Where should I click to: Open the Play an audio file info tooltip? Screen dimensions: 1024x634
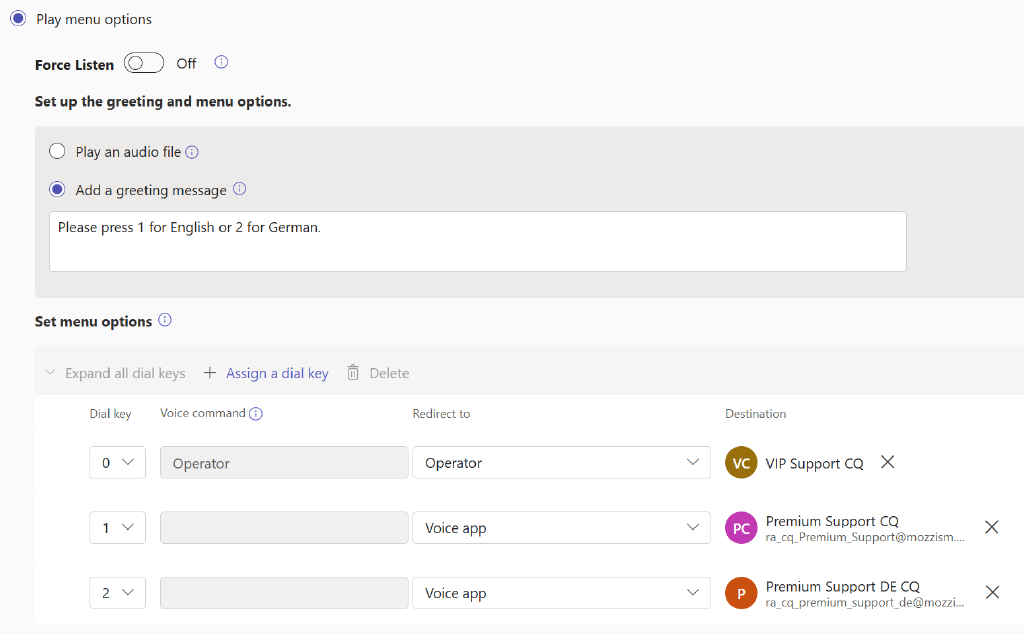point(193,151)
